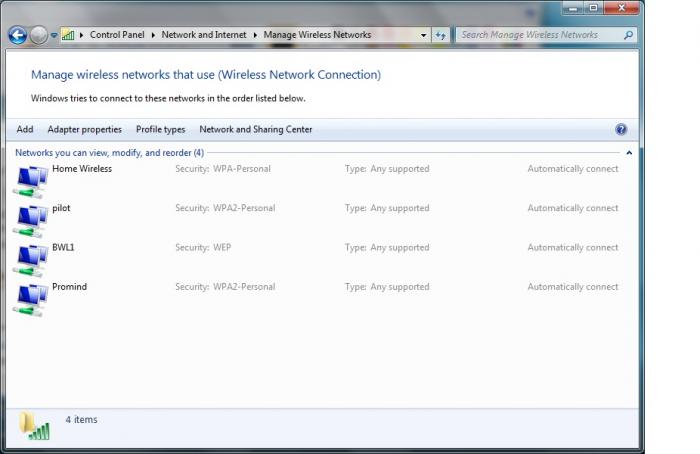The width and height of the screenshot is (700, 454).
Task: Click the Forward navigation arrow
Action: pos(38,35)
